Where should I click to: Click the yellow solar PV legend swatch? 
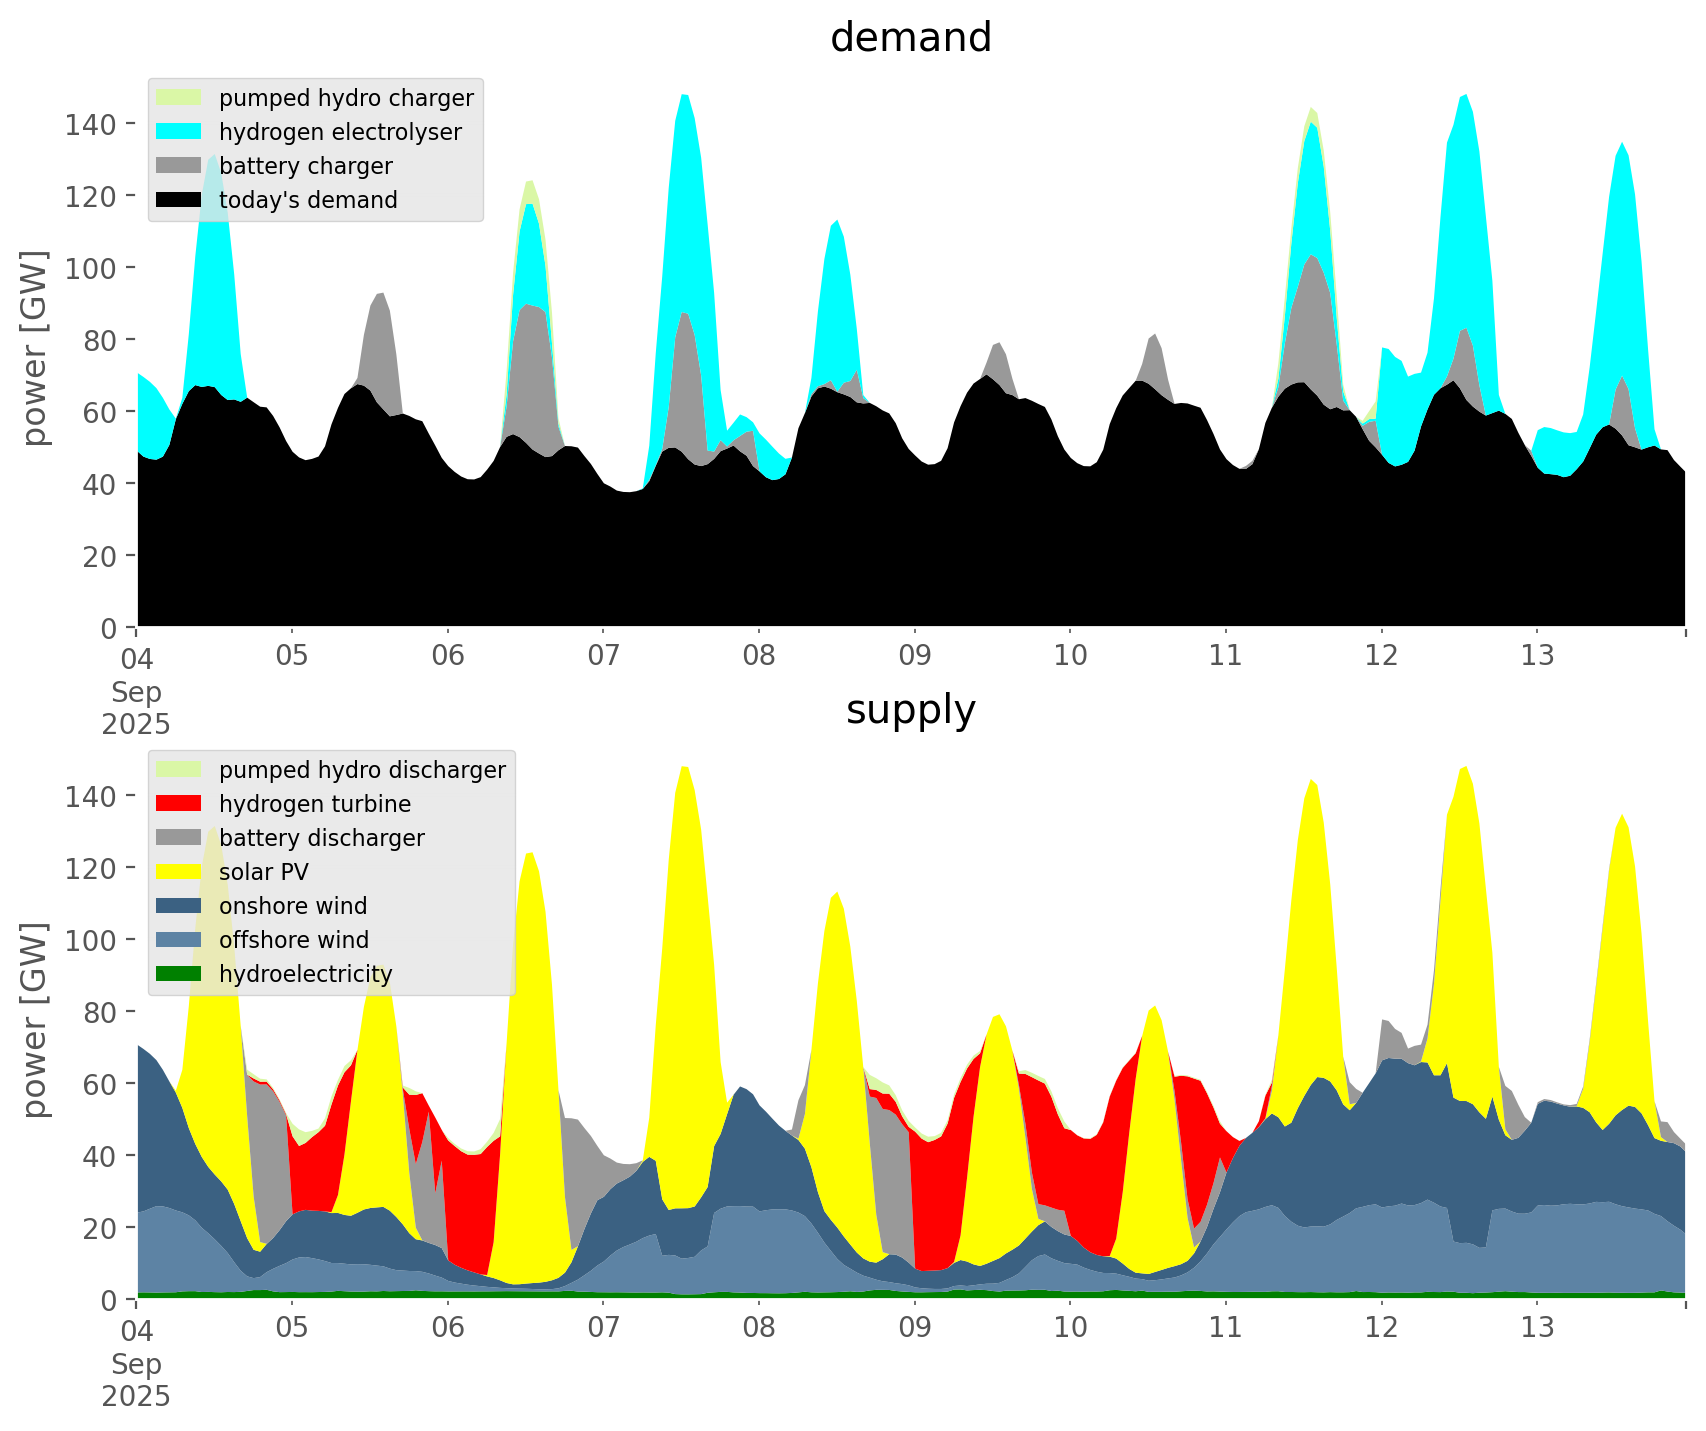pyautogui.click(x=179, y=872)
